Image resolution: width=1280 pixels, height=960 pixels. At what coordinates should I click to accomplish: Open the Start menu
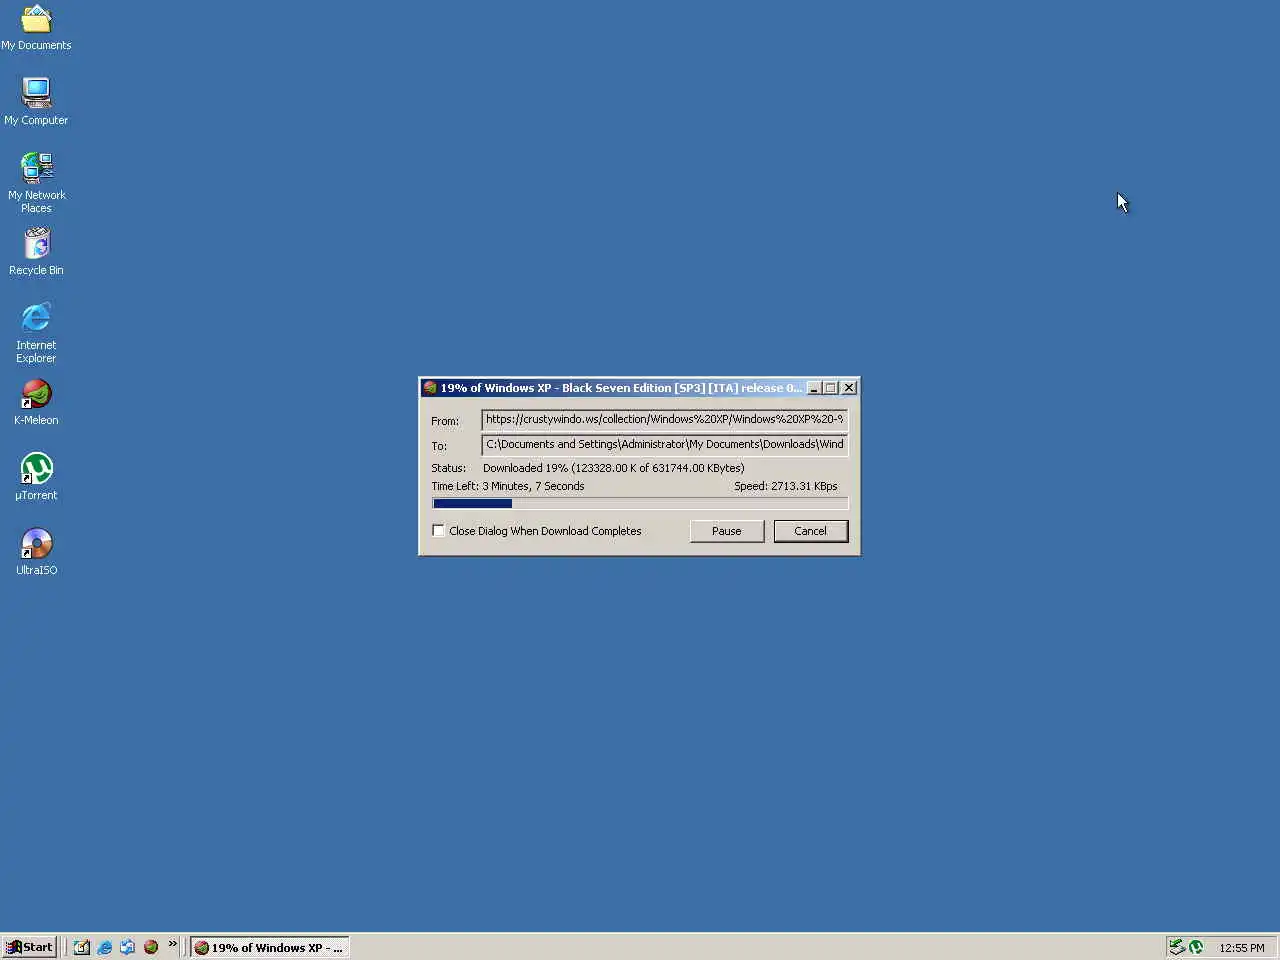(29, 947)
